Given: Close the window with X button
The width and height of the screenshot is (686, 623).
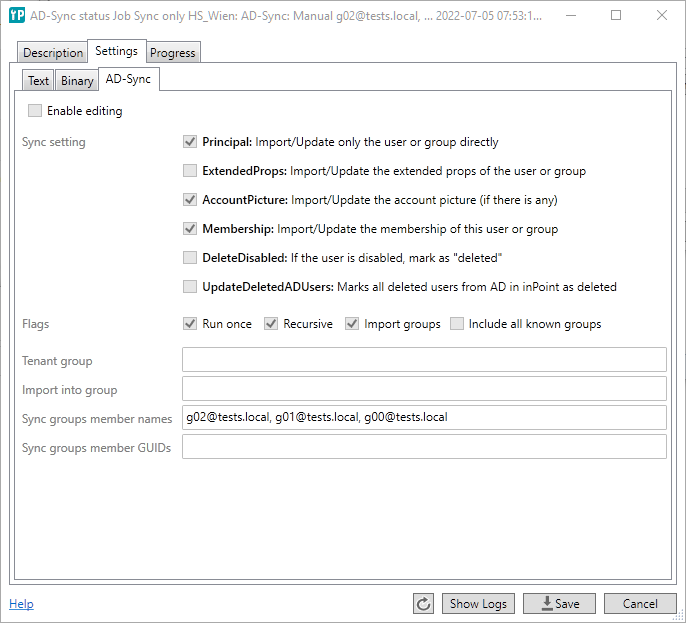Looking at the screenshot, I should (661, 15).
